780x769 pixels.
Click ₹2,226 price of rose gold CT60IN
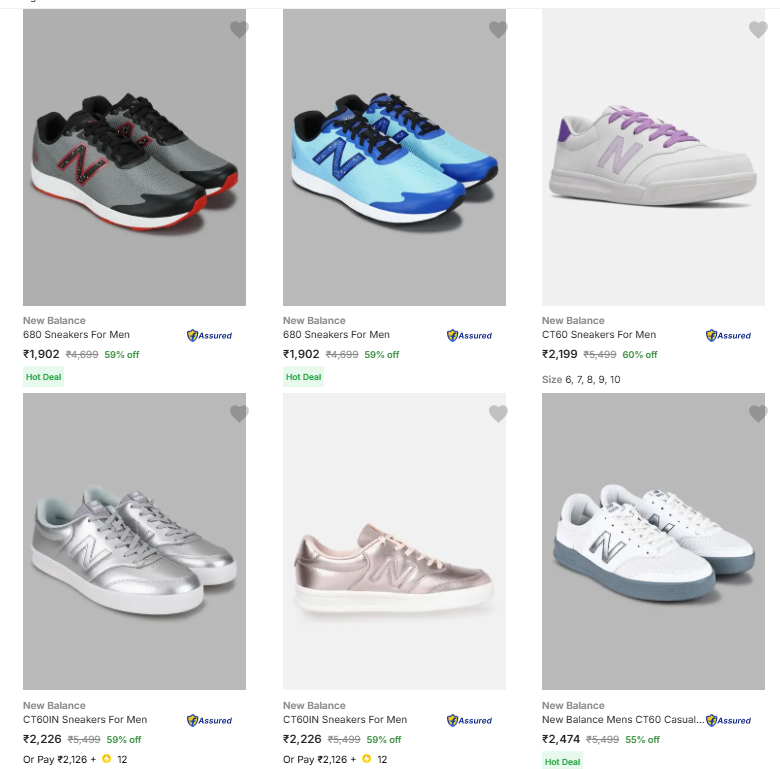pyautogui.click(x=302, y=739)
